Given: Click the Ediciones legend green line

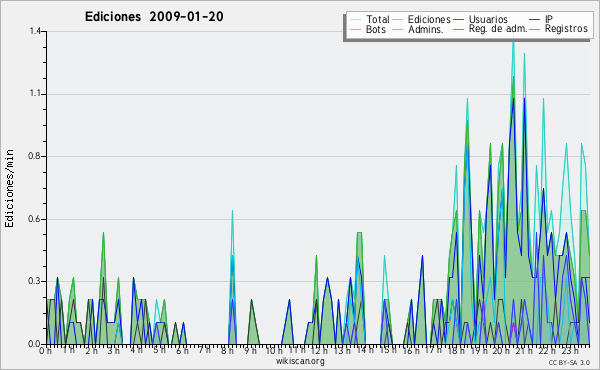Looking at the screenshot, I should (398, 20).
